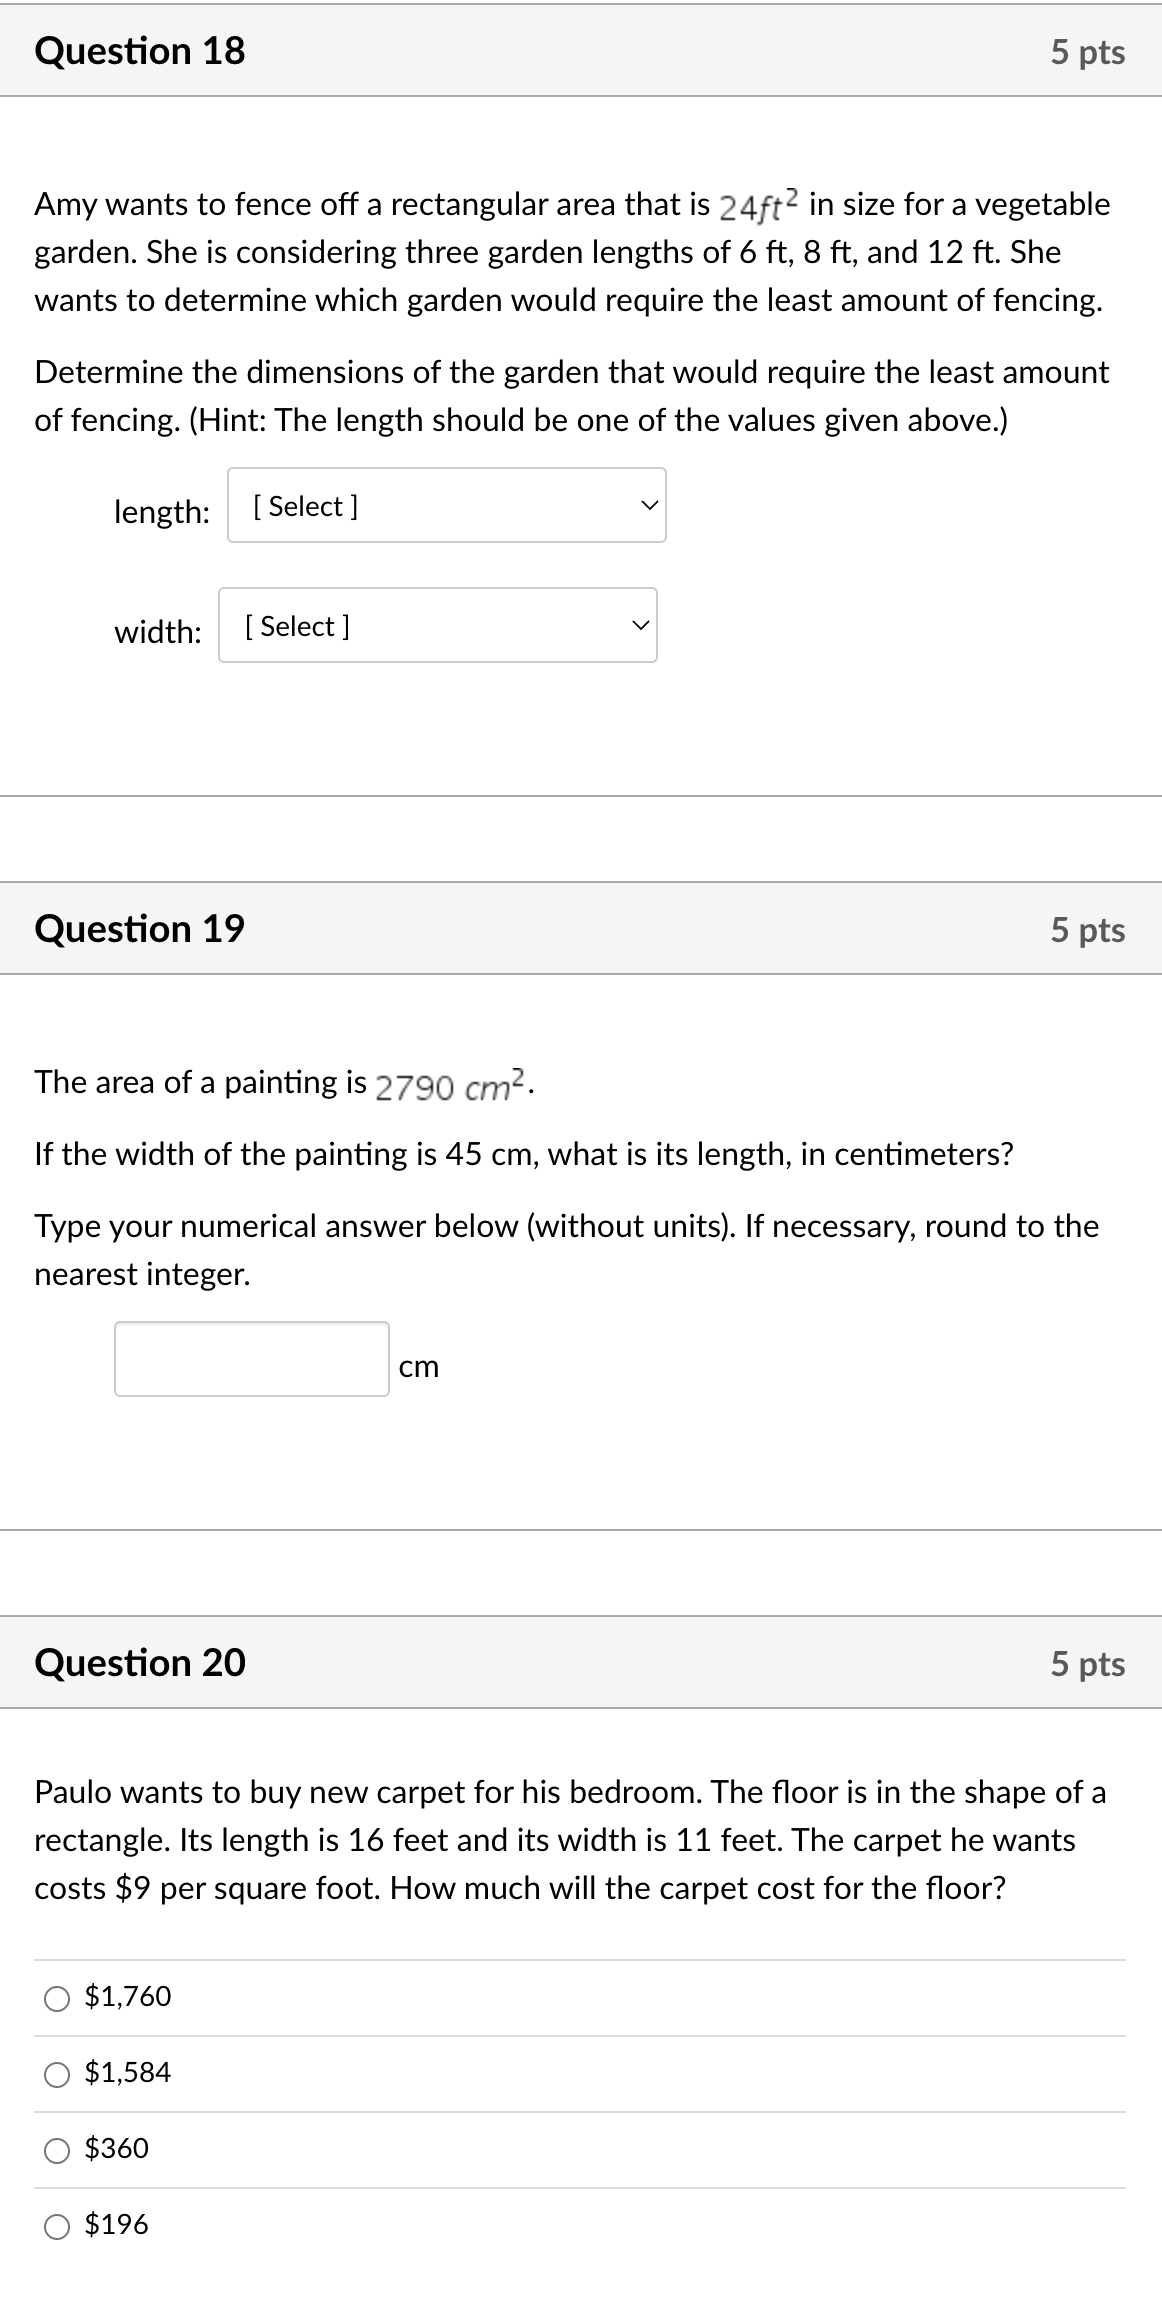Click the chevron on the width select box
The height and width of the screenshot is (2302, 1162).
tap(639, 626)
